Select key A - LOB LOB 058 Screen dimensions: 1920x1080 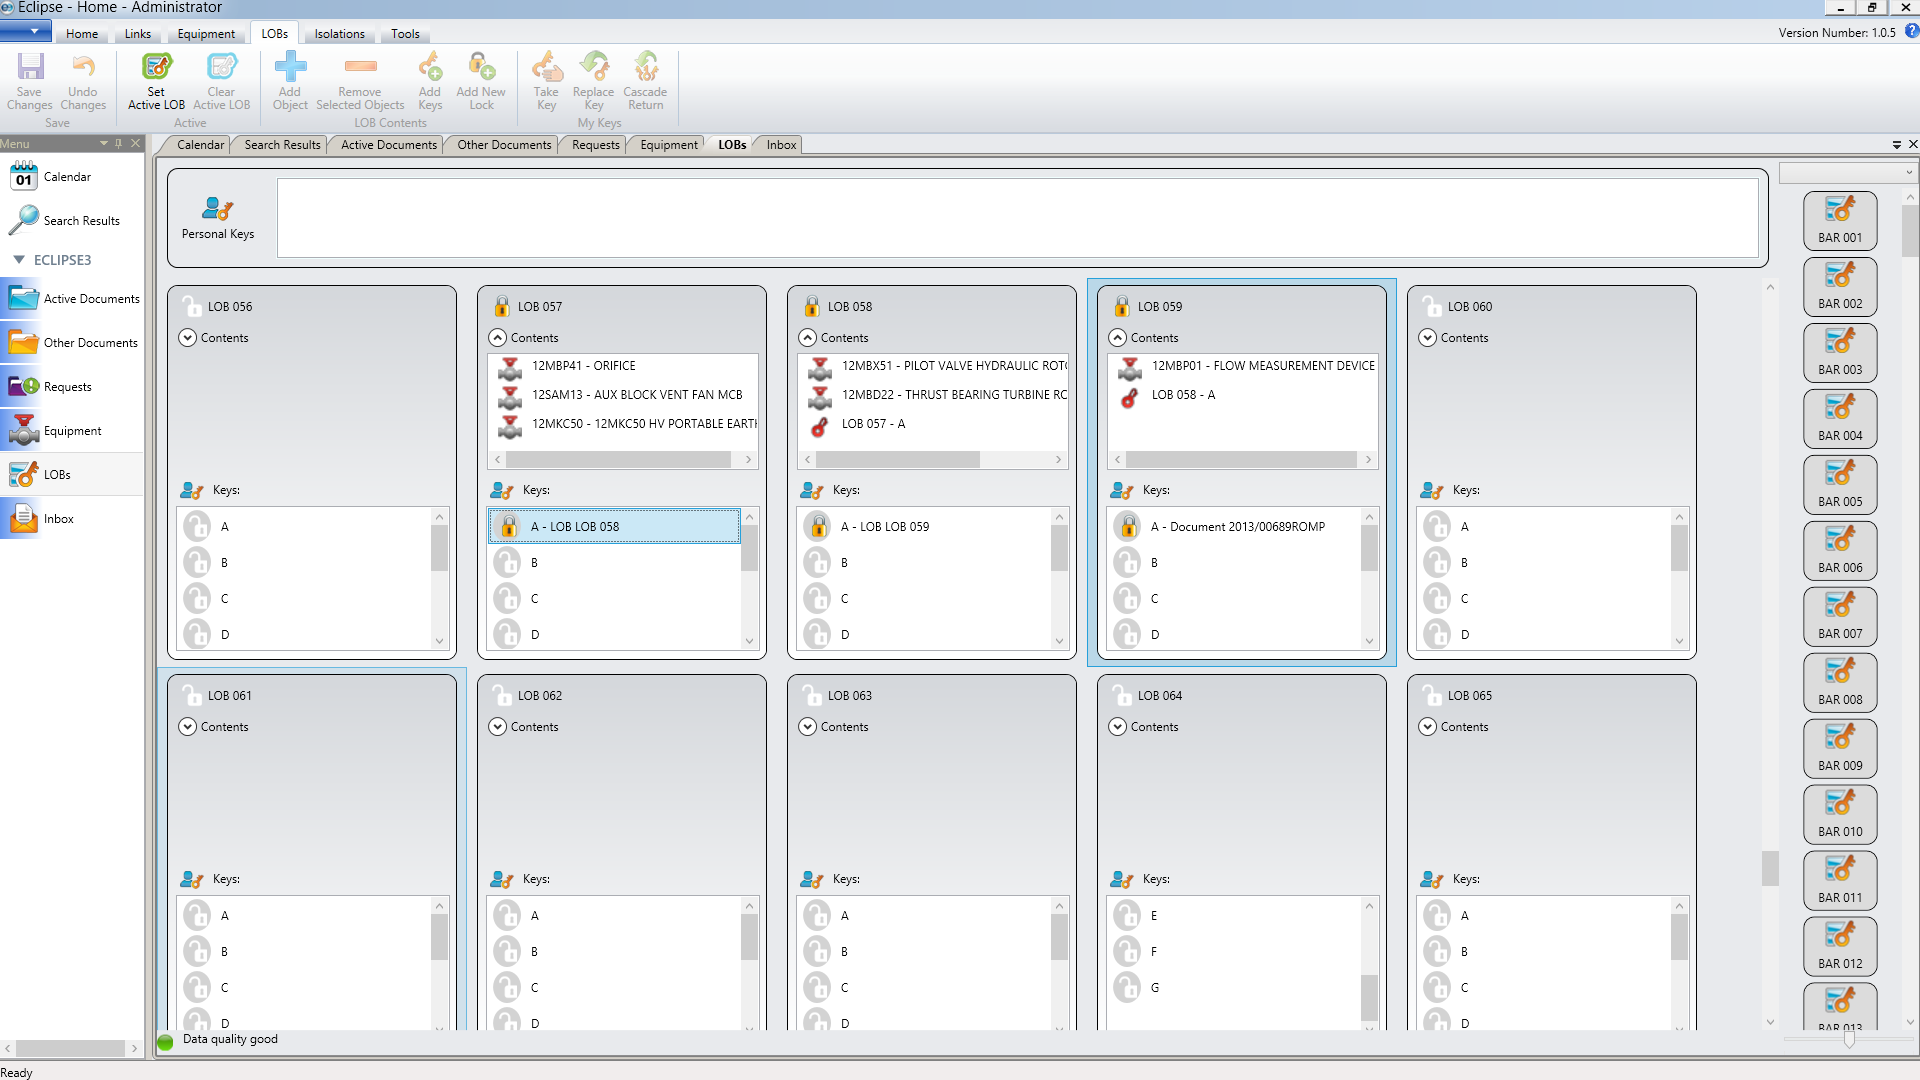click(614, 527)
